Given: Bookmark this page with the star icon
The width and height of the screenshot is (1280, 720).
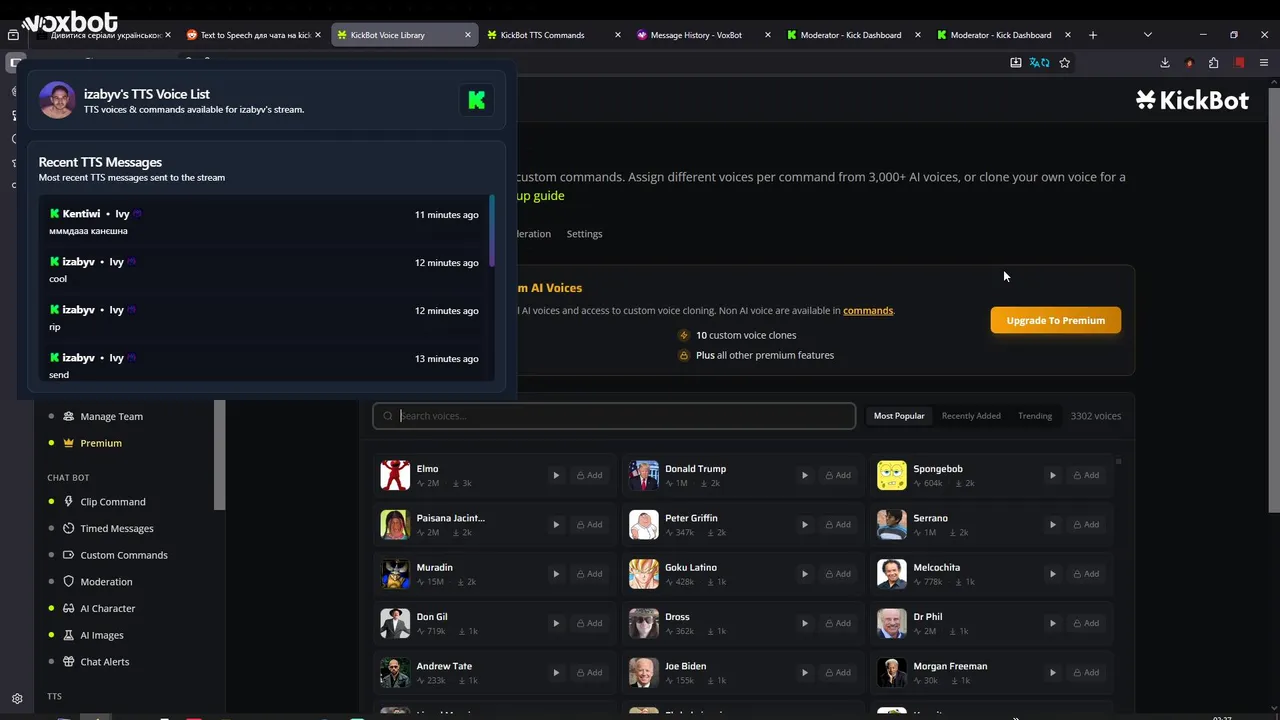Looking at the screenshot, I should point(1065,62).
